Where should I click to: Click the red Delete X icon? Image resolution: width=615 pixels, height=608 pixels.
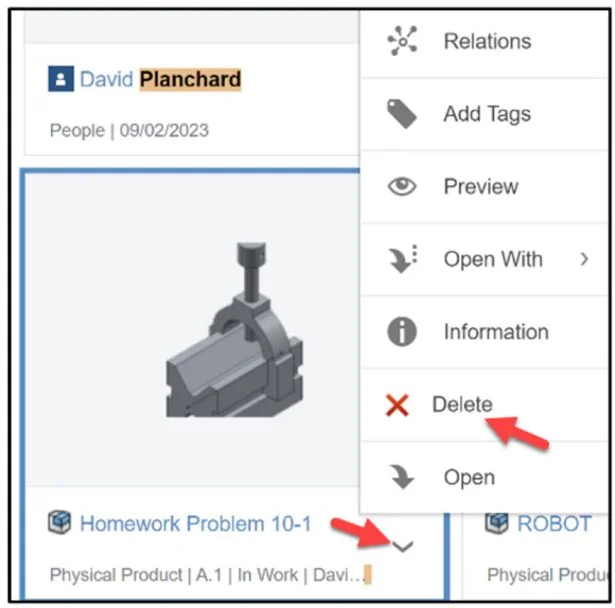(x=398, y=405)
